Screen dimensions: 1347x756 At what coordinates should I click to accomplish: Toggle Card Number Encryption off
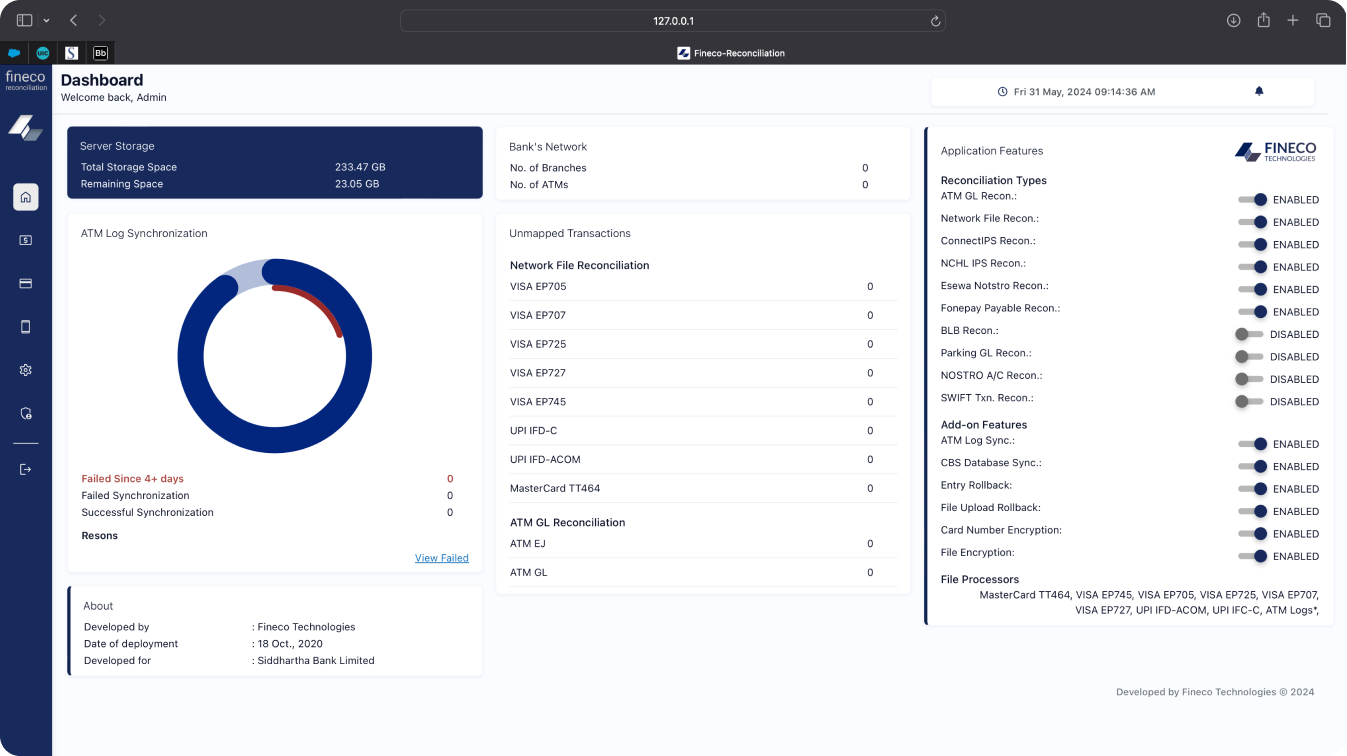[1252, 534]
